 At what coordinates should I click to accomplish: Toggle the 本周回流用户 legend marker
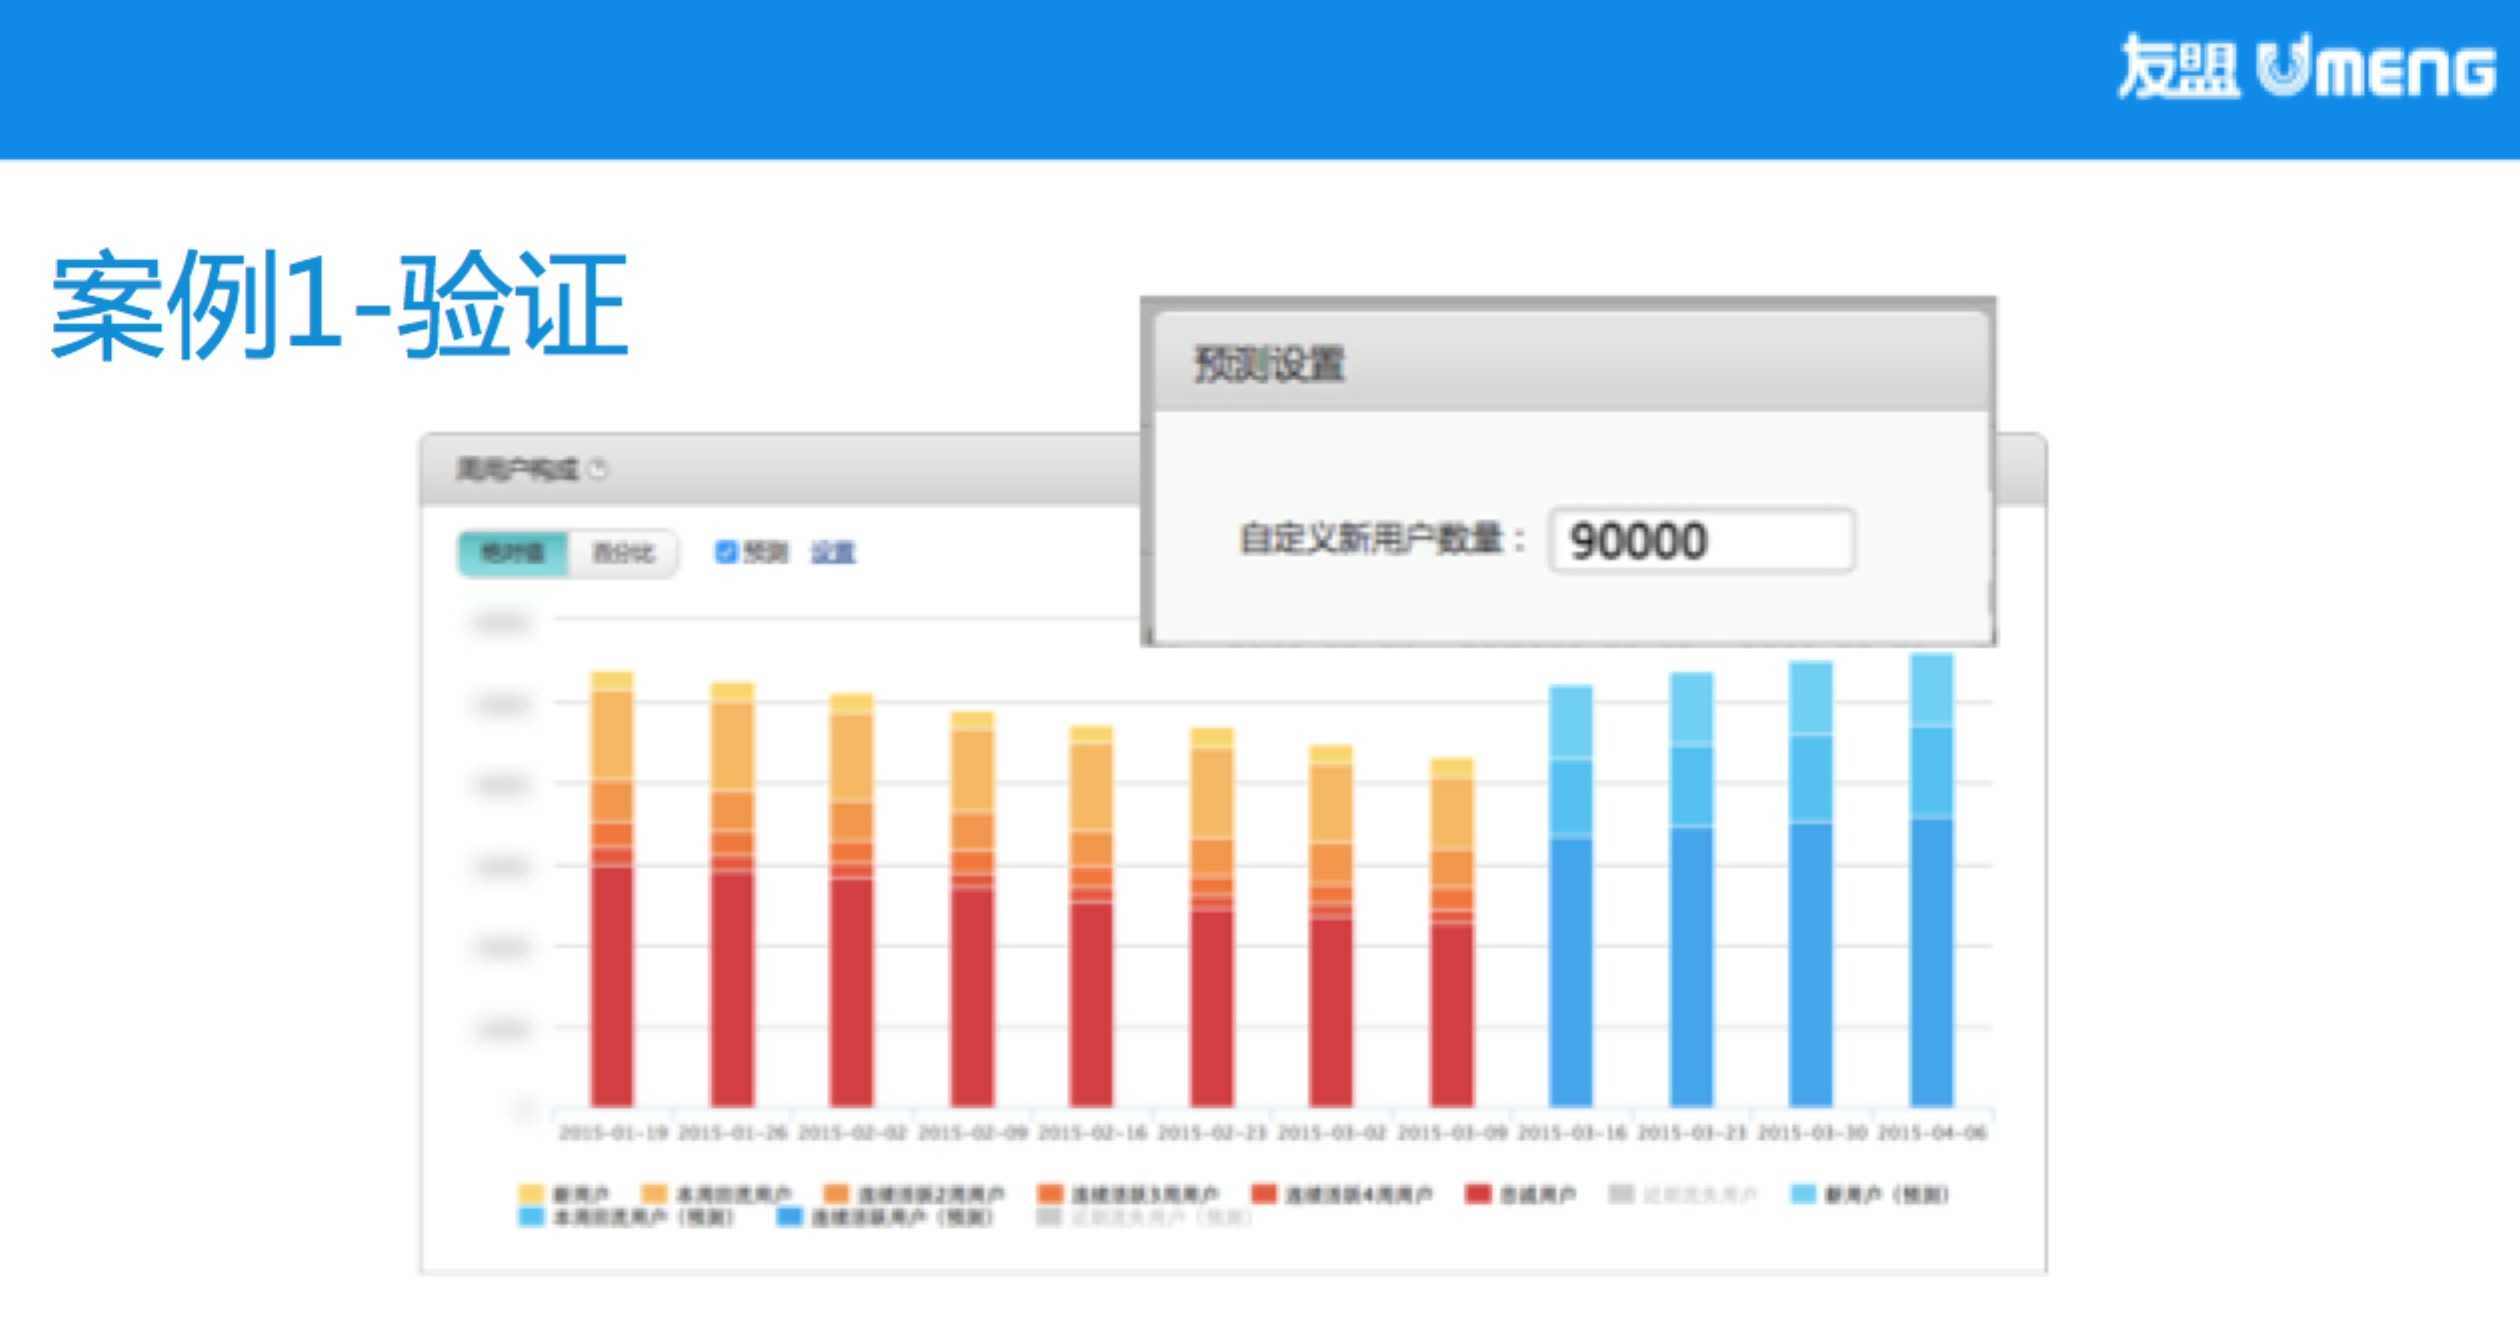(x=654, y=1193)
